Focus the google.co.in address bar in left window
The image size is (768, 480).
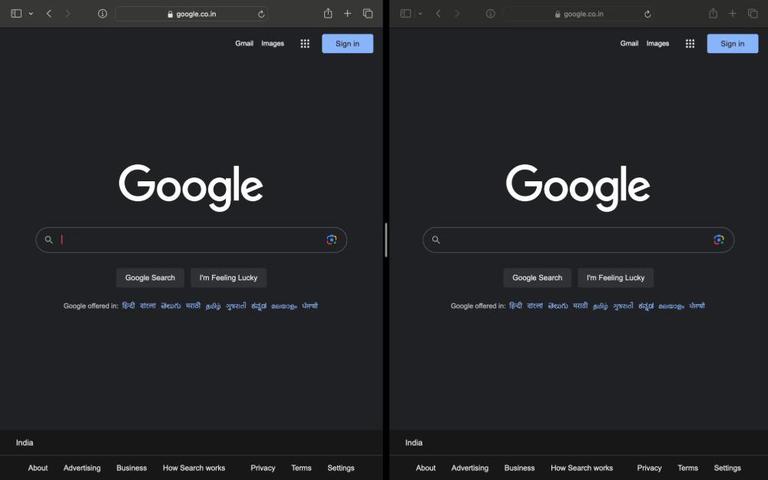(x=192, y=14)
